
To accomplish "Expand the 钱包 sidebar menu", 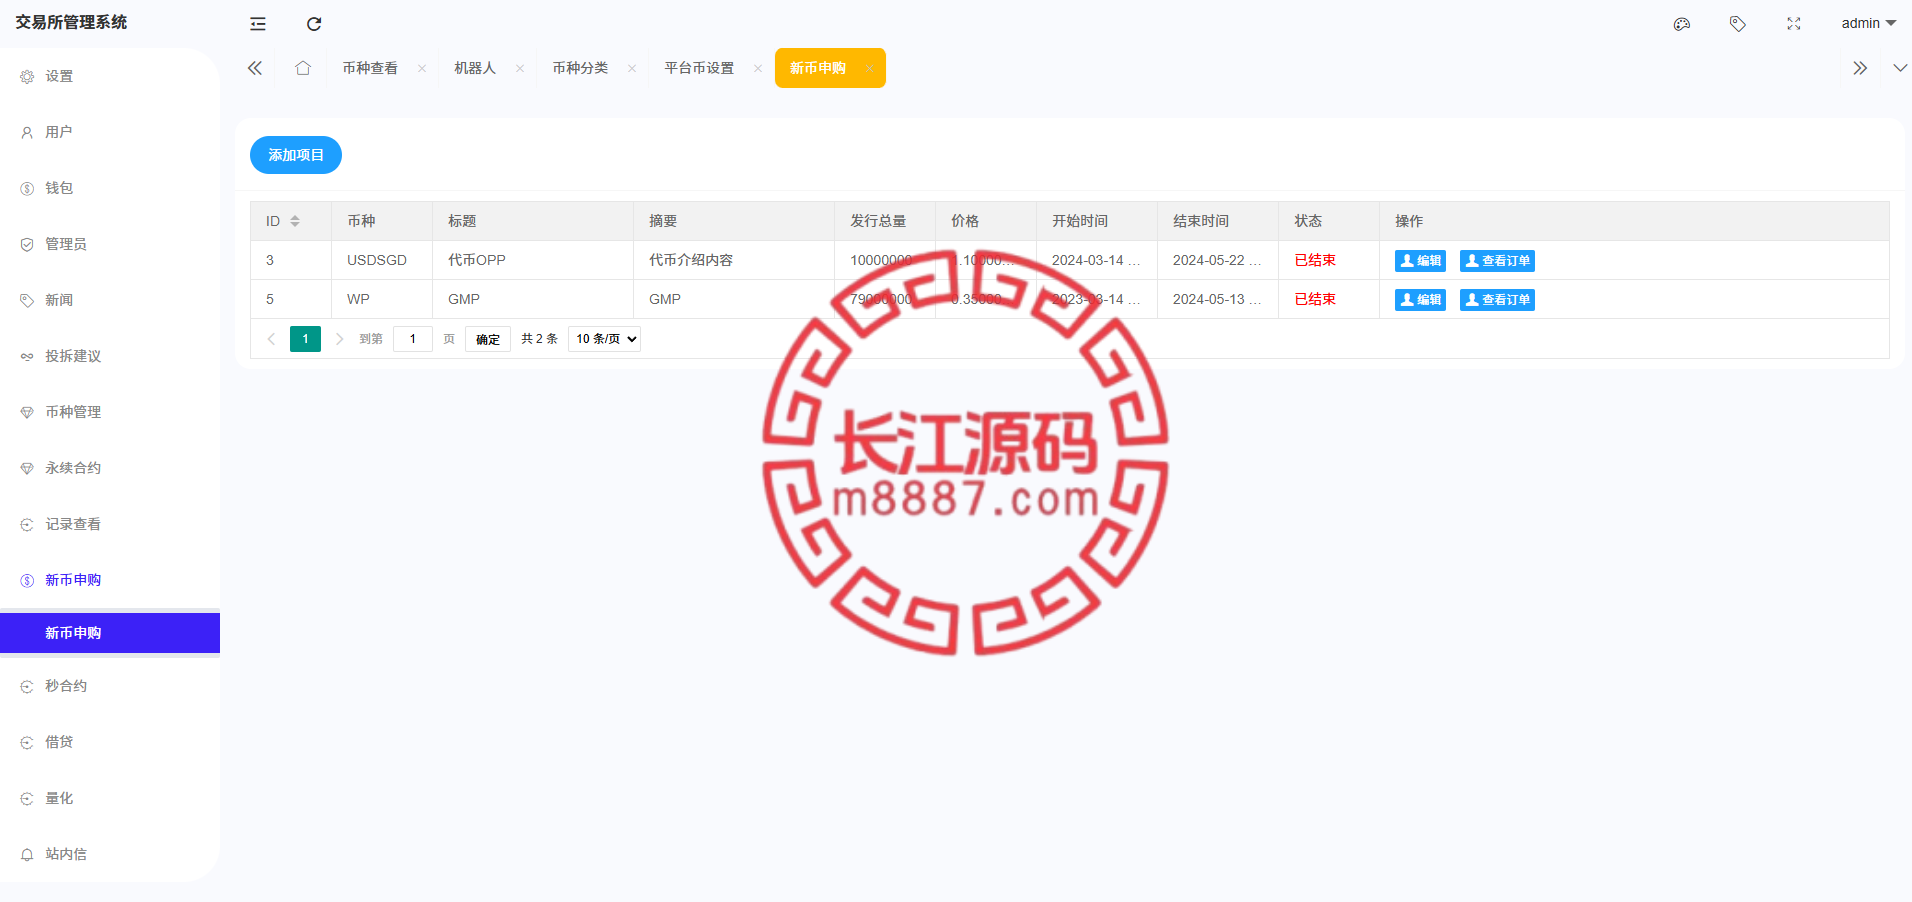I will point(110,188).
